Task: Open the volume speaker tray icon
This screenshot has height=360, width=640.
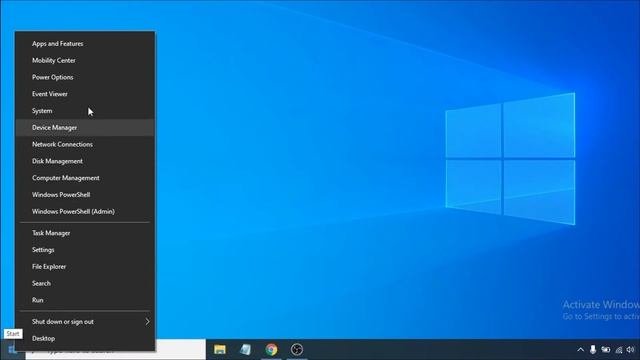Action: (631, 349)
